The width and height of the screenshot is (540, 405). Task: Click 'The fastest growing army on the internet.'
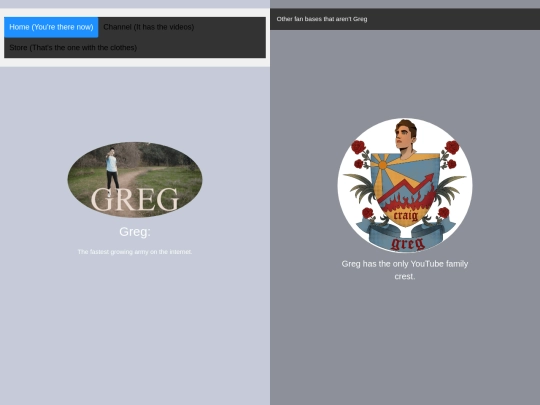[x=135, y=252]
